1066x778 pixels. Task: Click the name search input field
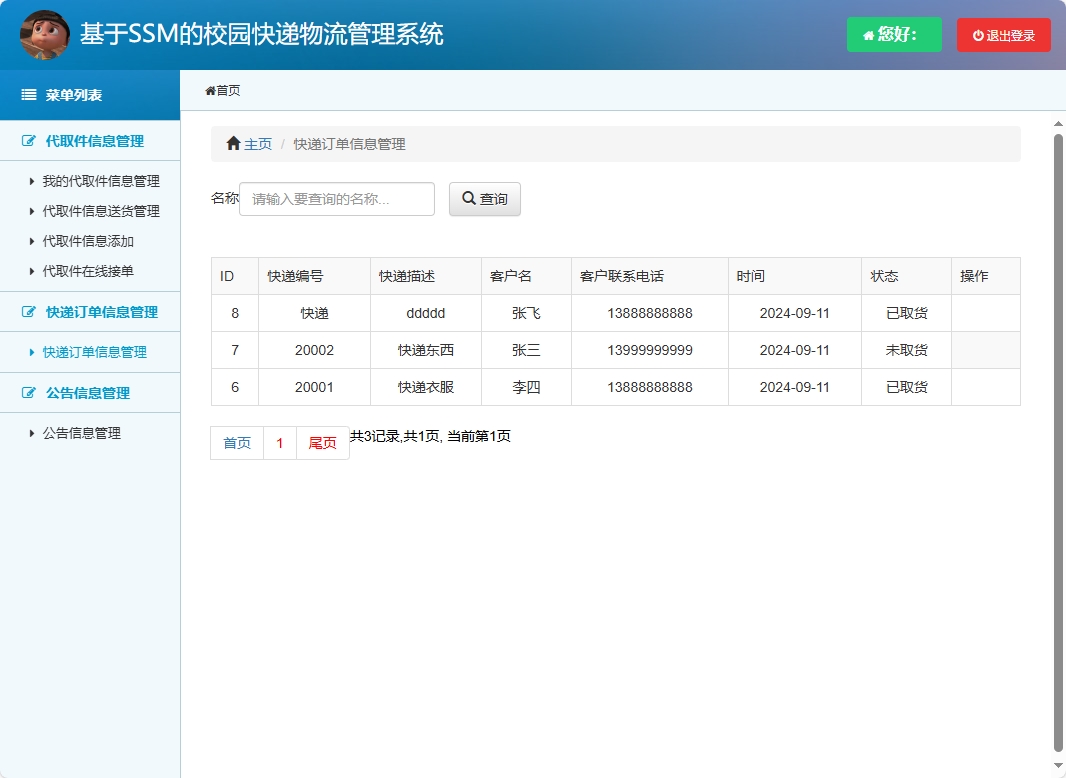click(336, 199)
